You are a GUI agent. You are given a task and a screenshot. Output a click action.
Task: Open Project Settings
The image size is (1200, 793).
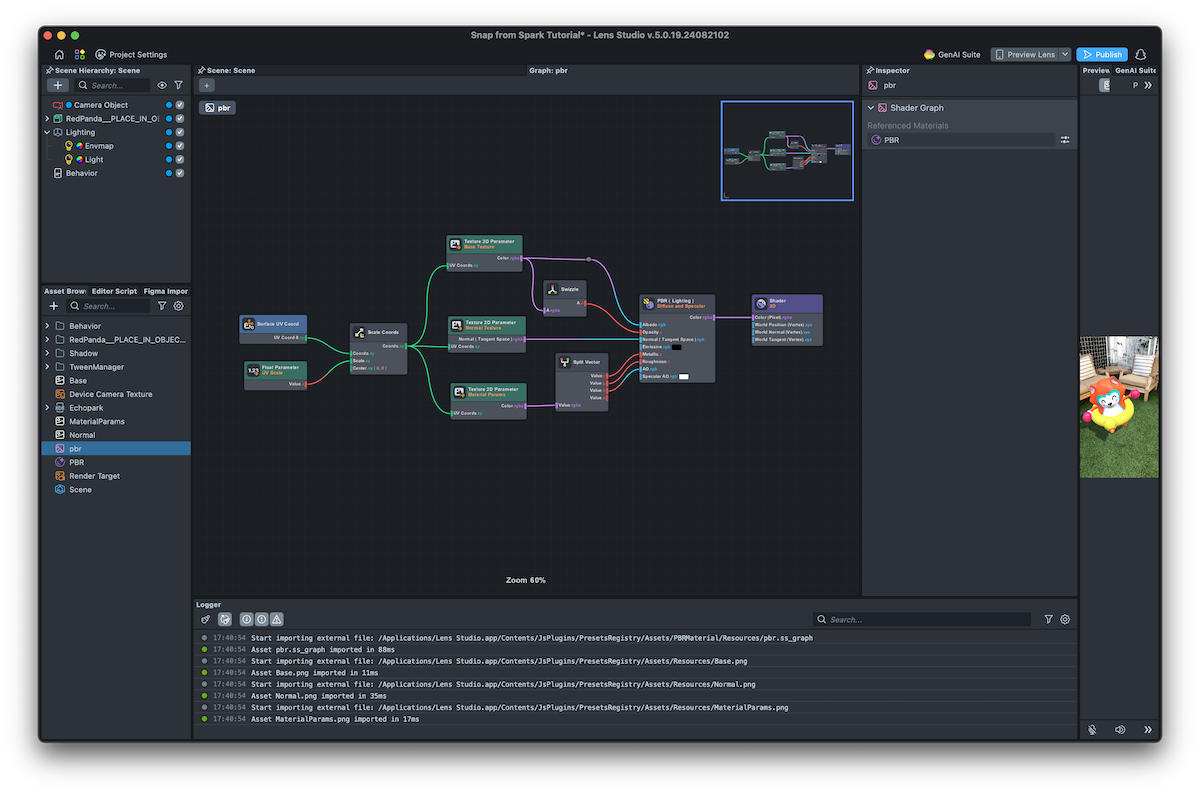131,55
